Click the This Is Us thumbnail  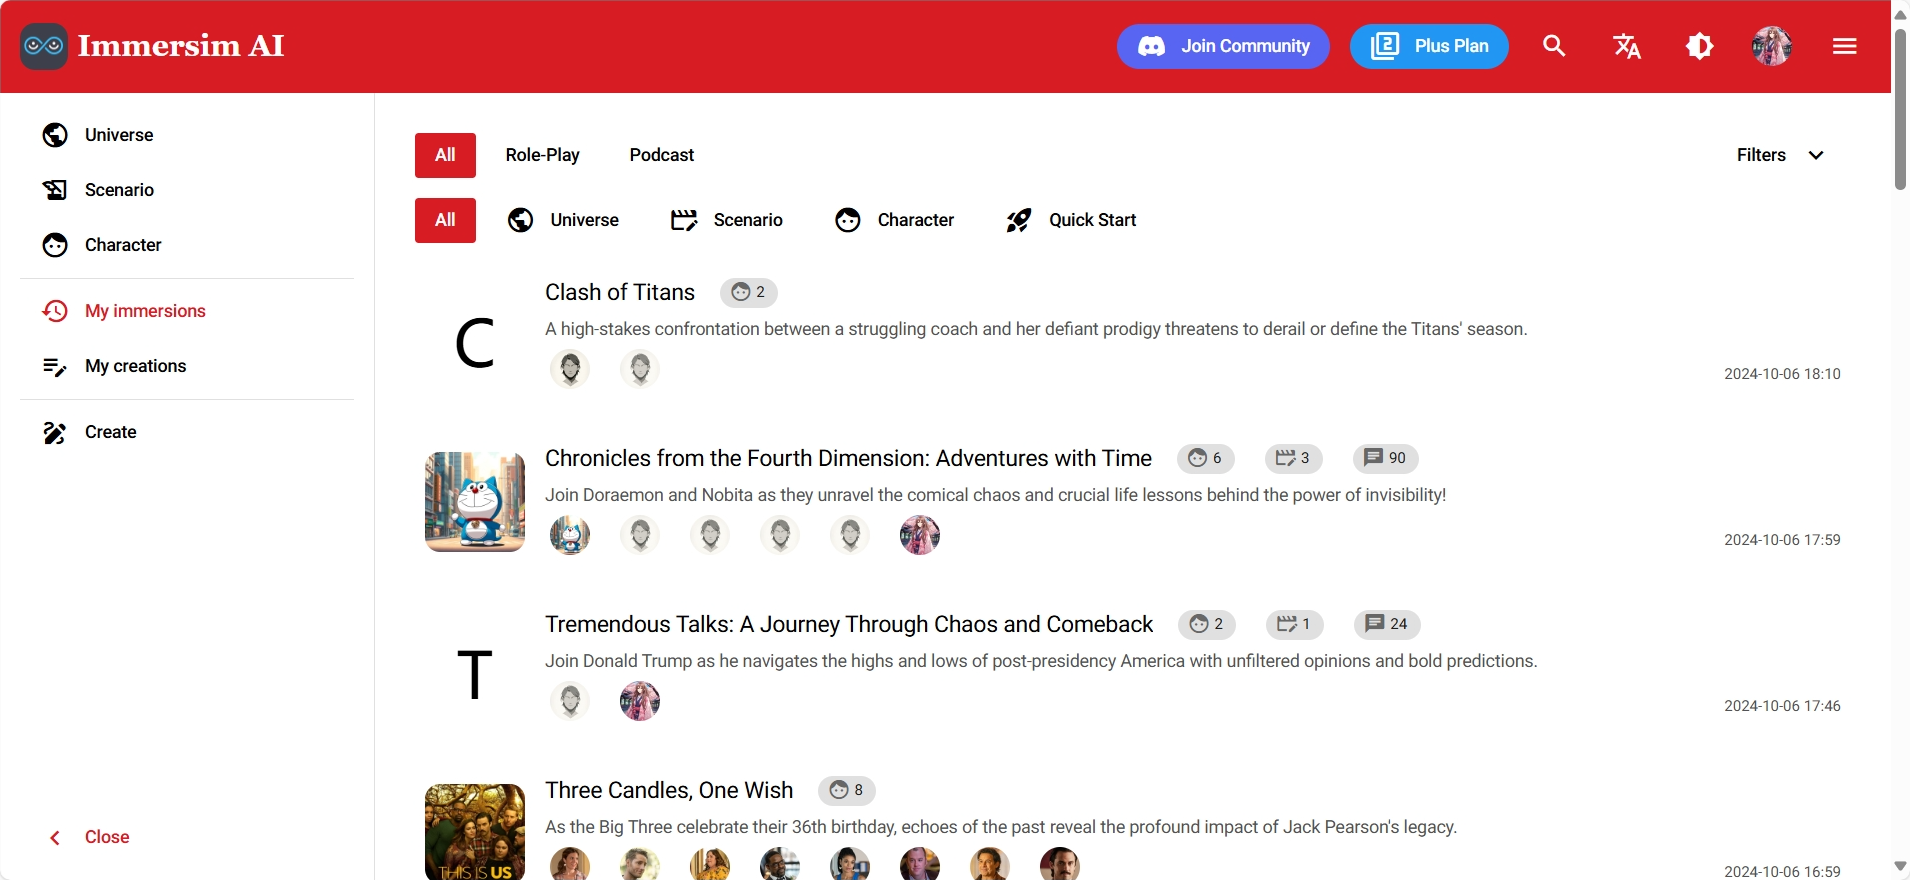475,832
